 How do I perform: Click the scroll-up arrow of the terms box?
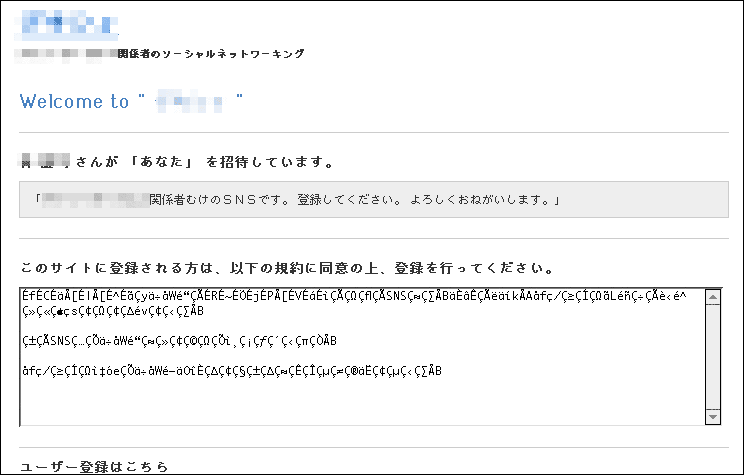point(713,296)
